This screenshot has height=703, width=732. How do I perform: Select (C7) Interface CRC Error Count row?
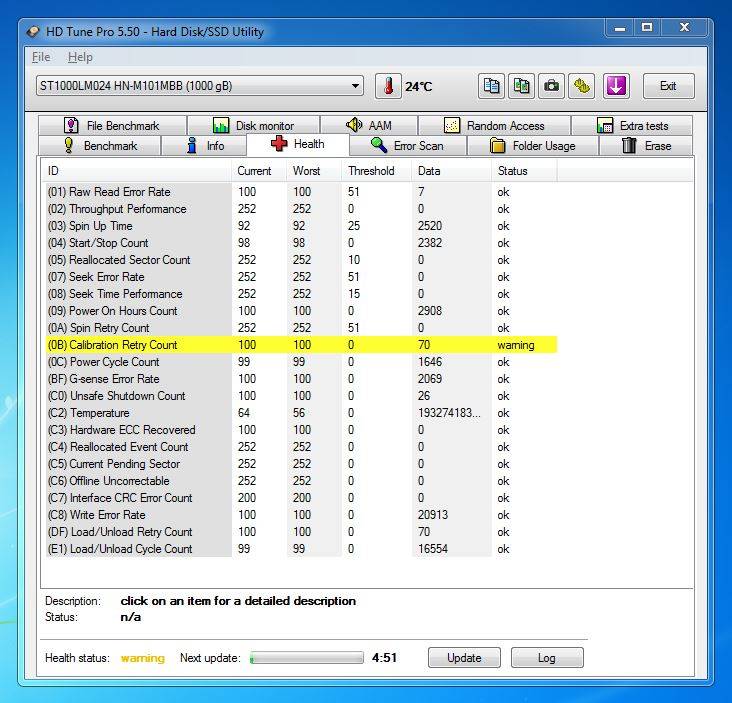point(301,498)
